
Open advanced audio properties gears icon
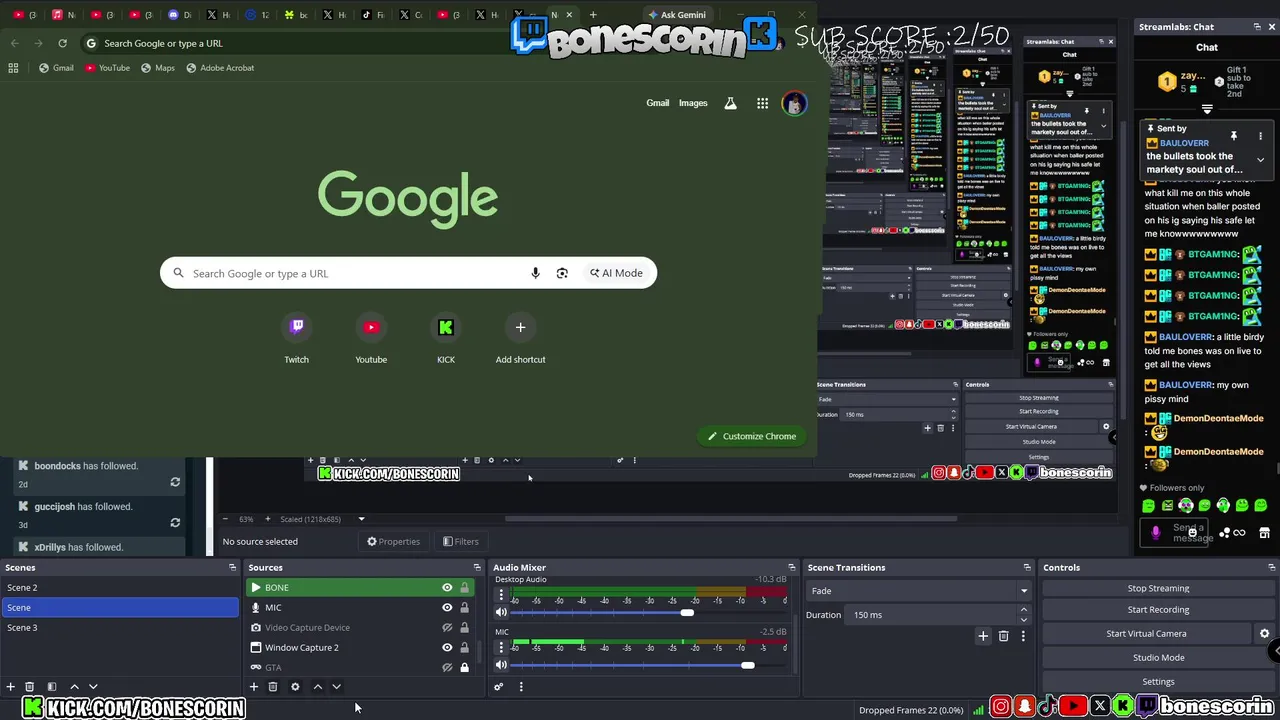498,687
